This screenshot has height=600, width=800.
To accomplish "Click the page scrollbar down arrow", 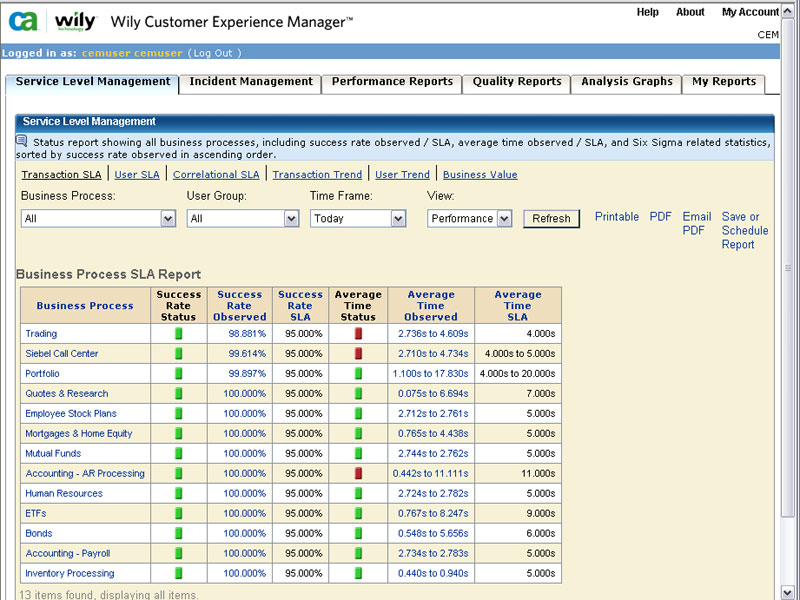I will (787, 592).
